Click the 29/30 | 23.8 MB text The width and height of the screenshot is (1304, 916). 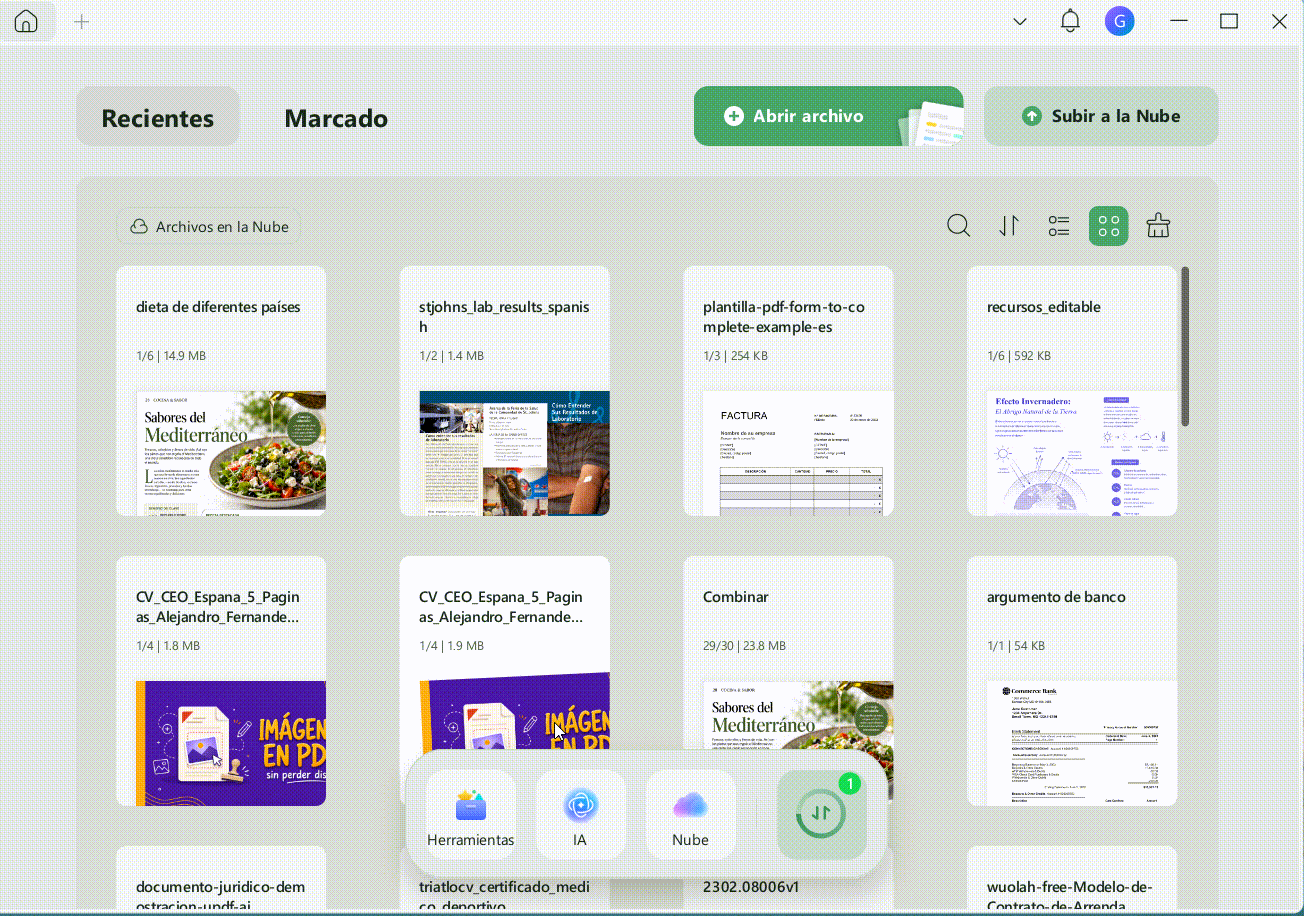click(744, 646)
